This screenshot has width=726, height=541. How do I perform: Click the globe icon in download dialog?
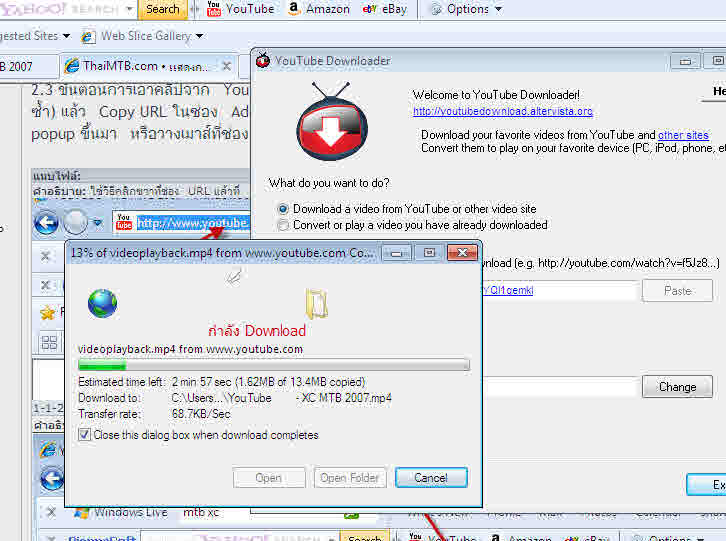pos(102,303)
